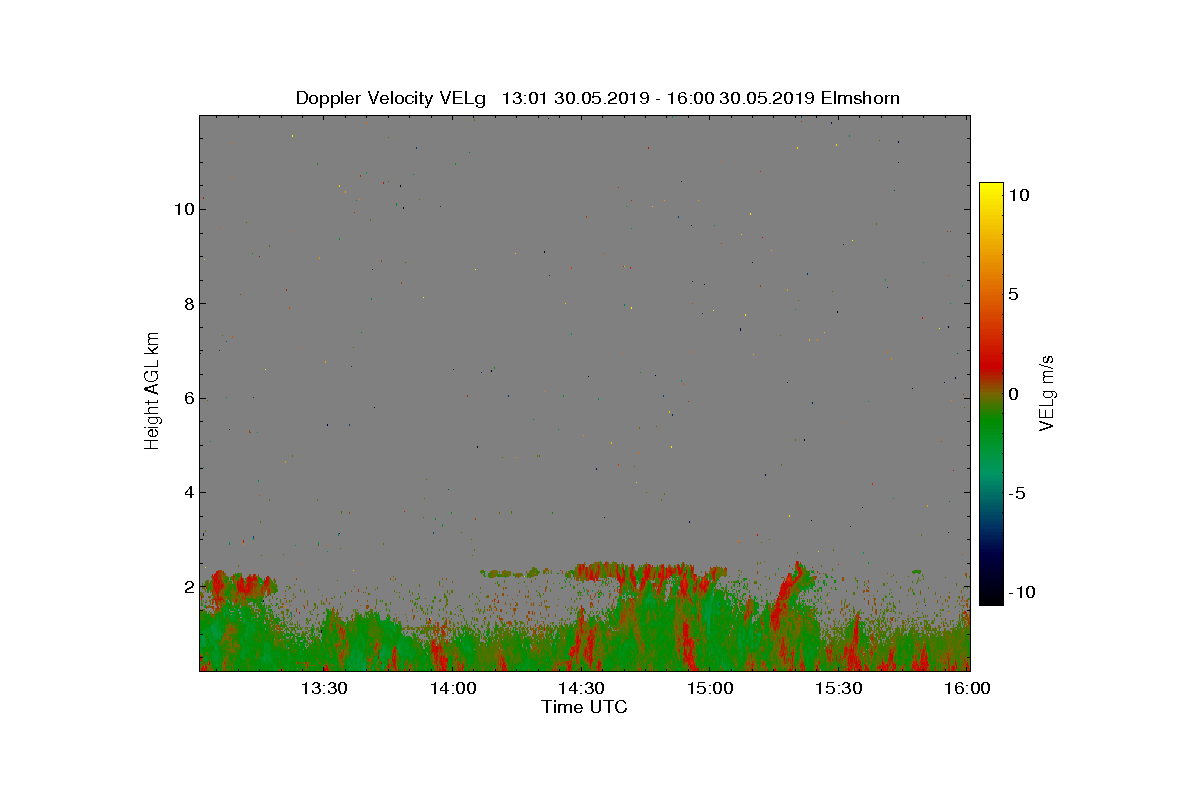The height and width of the screenshot is (800, 1200).
Task: Click the 2 km height tick label
Action: click(x=188, y=587)
